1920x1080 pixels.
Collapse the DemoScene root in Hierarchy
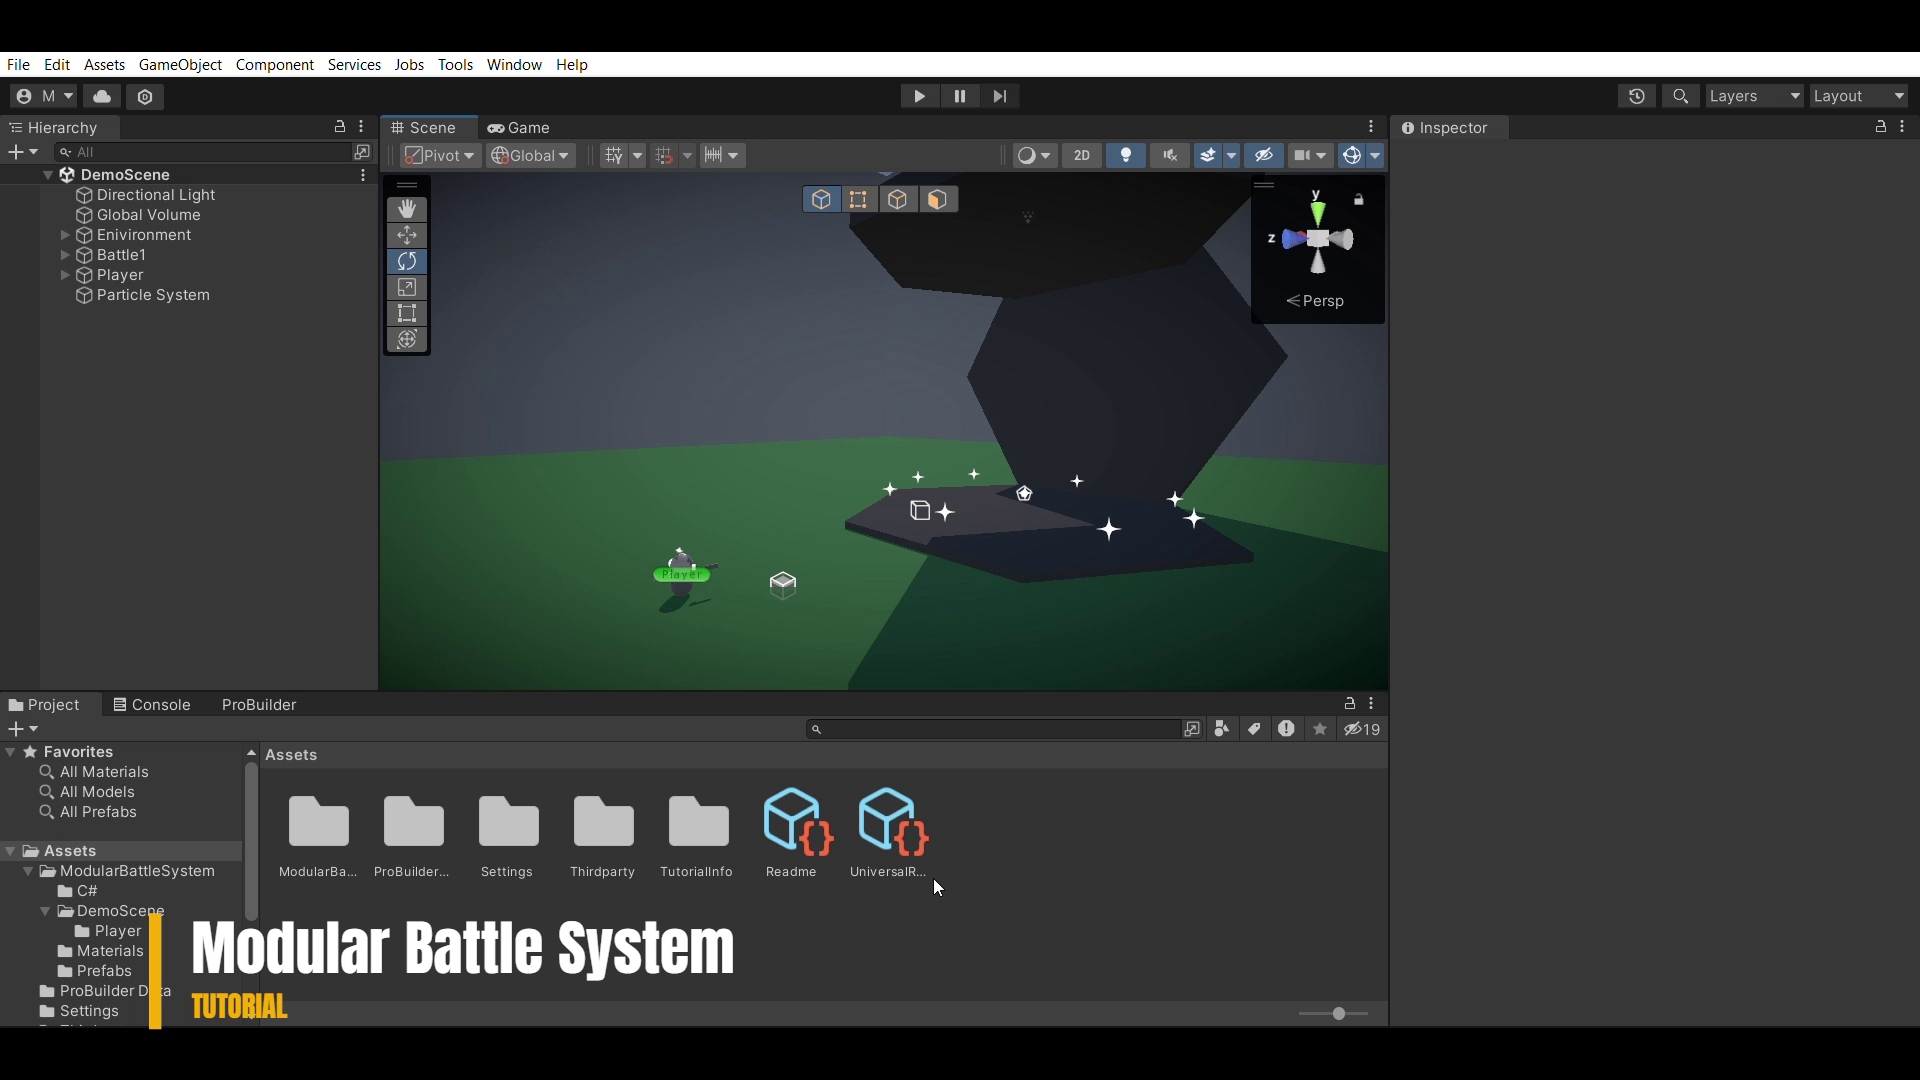[x=47, y=175]
